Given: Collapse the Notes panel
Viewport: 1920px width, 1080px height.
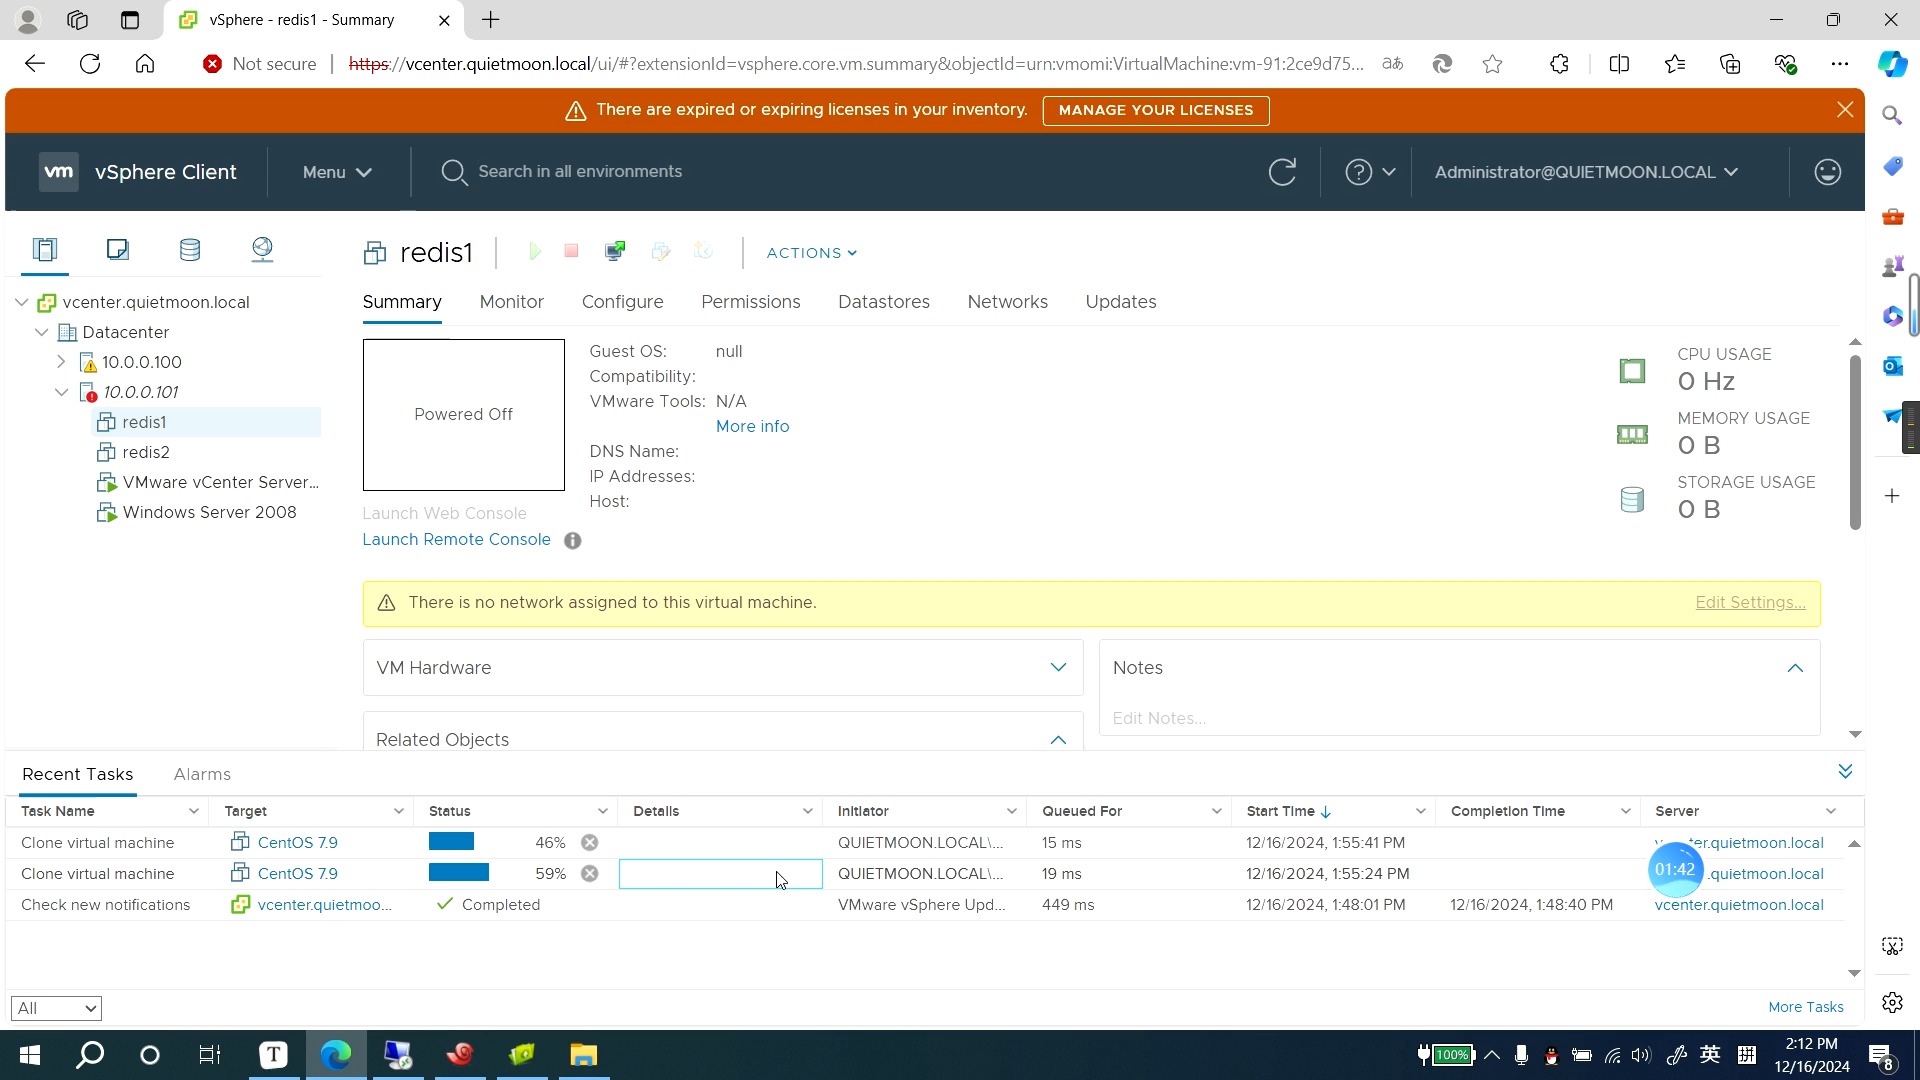Looking at the screenshot, I should [1795, 668].
